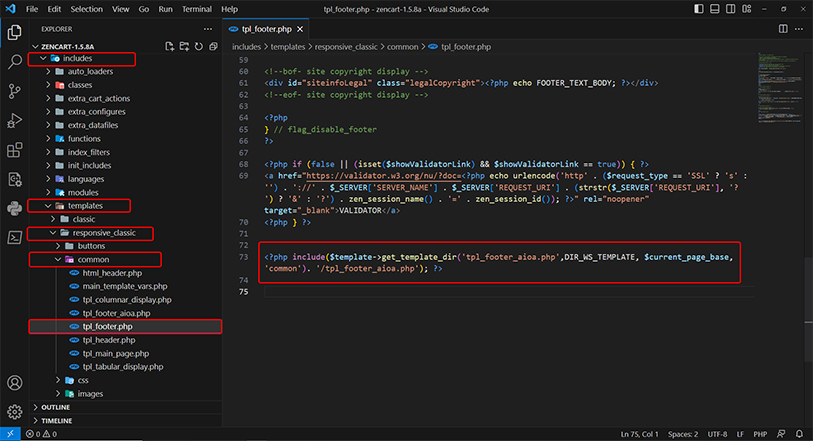The width and height of the screenshot is (813, 441).
Task: Toggle the bottom panel layout icon
Action: click(x=714, y=9)
